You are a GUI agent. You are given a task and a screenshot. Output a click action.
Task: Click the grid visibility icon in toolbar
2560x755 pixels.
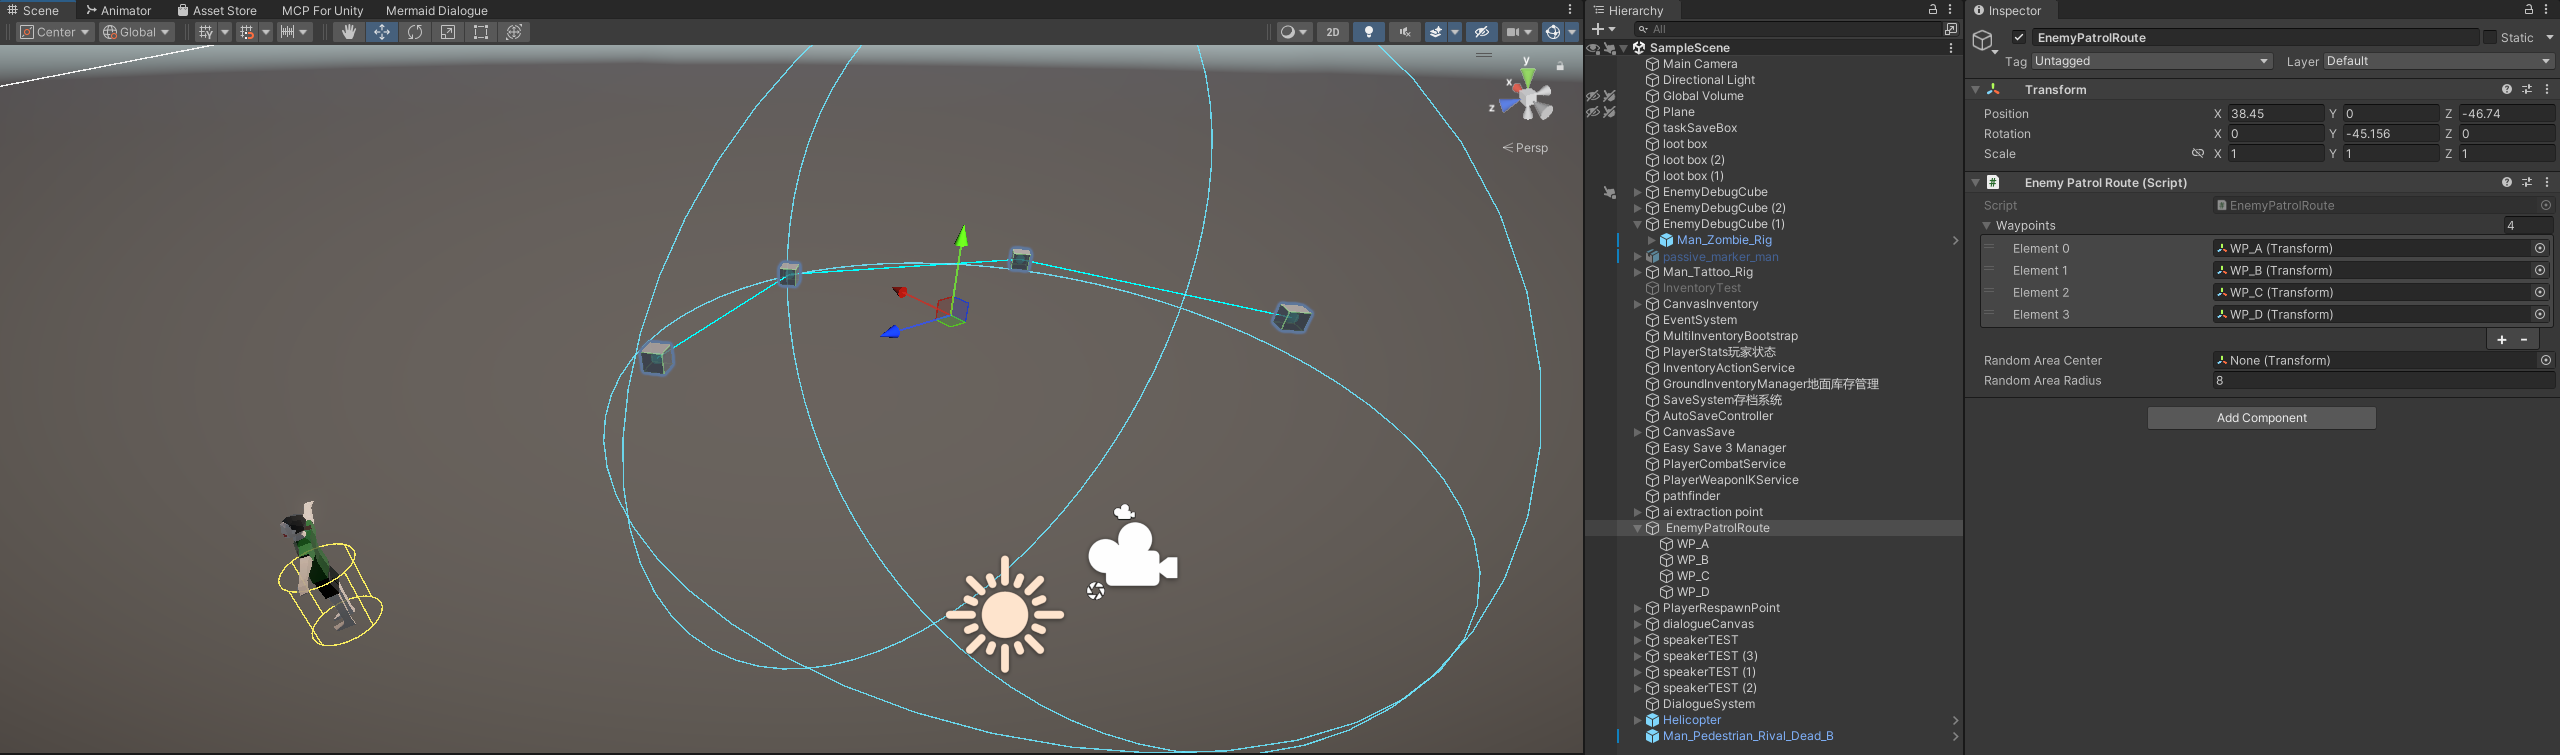205,32
